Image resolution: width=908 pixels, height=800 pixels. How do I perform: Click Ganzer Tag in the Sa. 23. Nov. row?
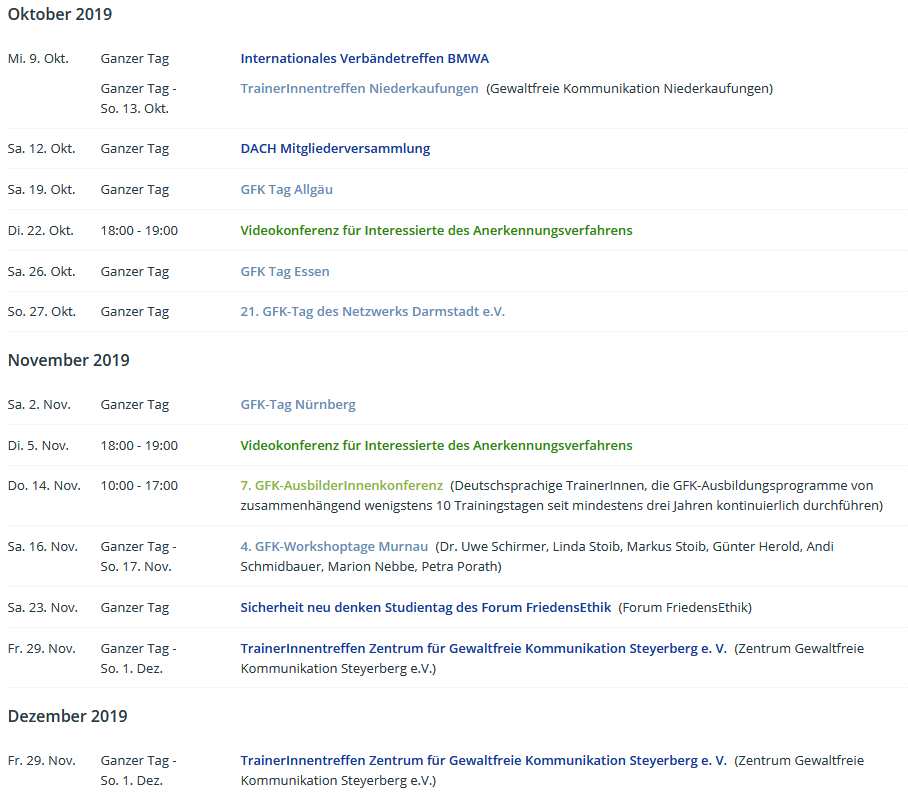(135, 607)
